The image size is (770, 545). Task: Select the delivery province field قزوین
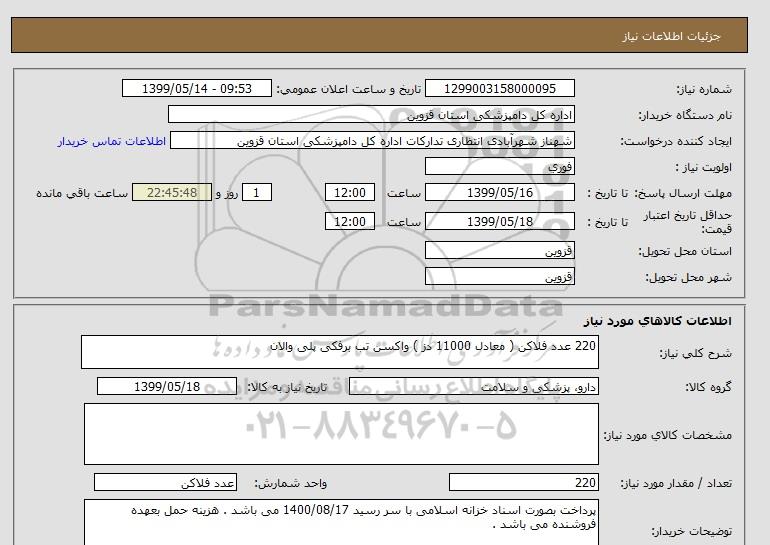(x=499, y=250)
